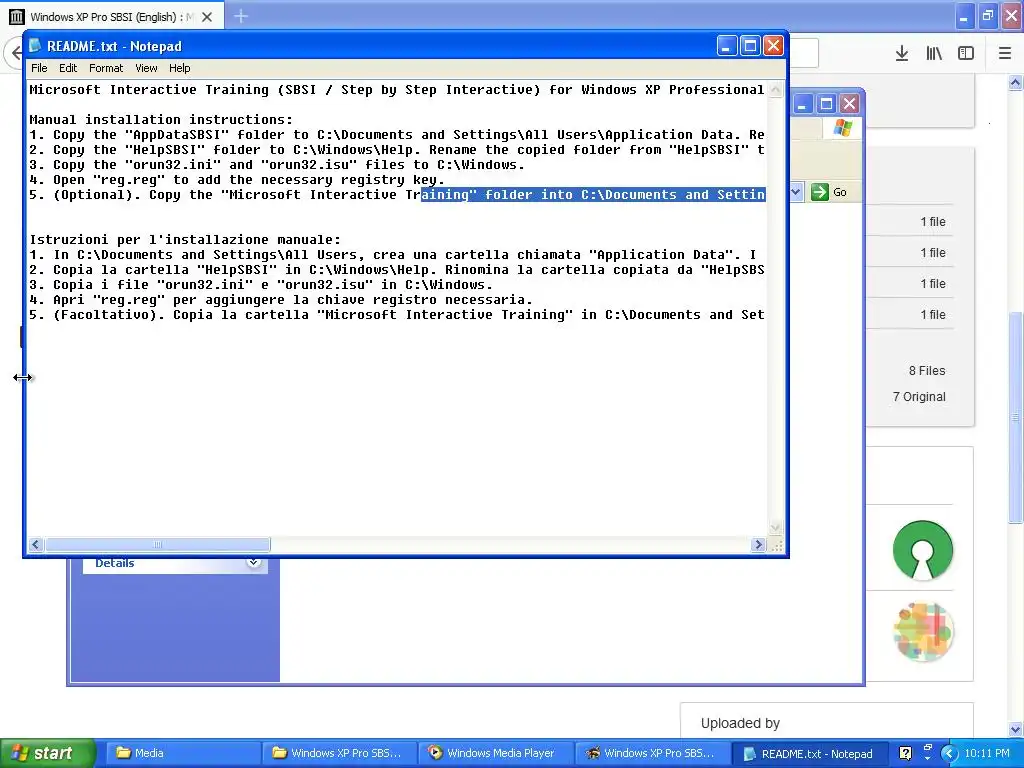
Task: Click the green open-access keyhole logo
Action: pos(923,550)
